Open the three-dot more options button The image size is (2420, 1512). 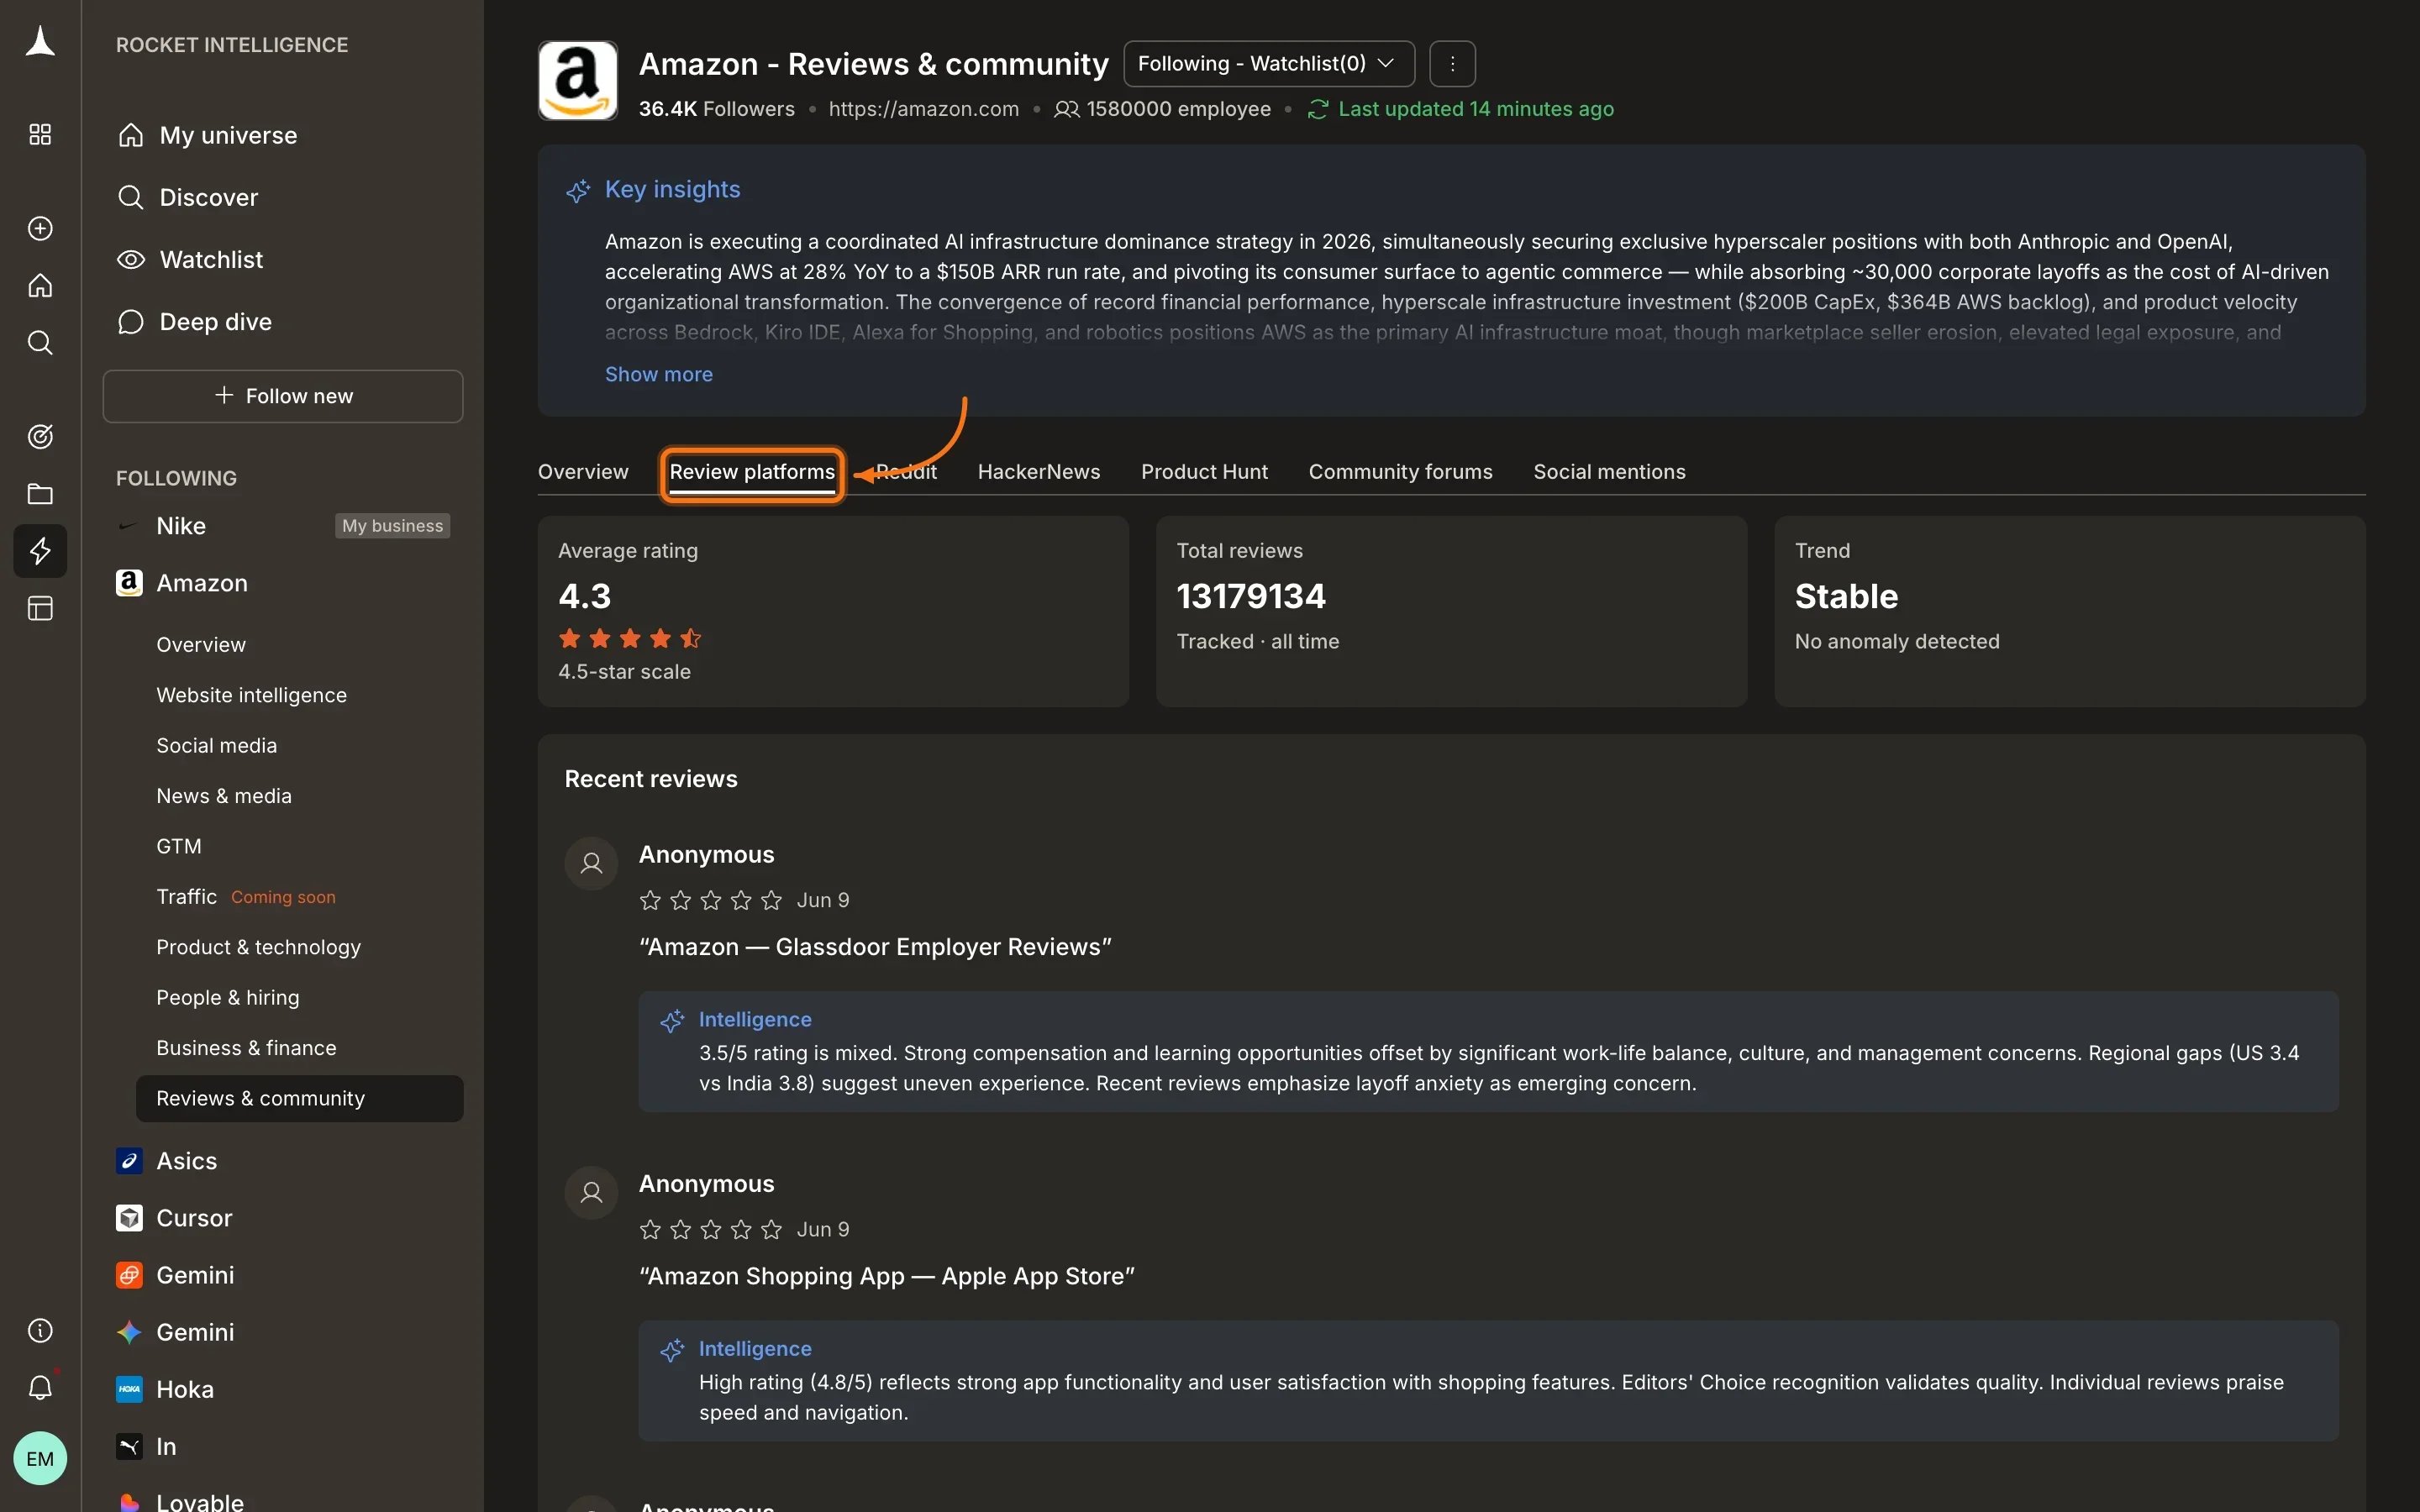click(x=1452, y=64)
